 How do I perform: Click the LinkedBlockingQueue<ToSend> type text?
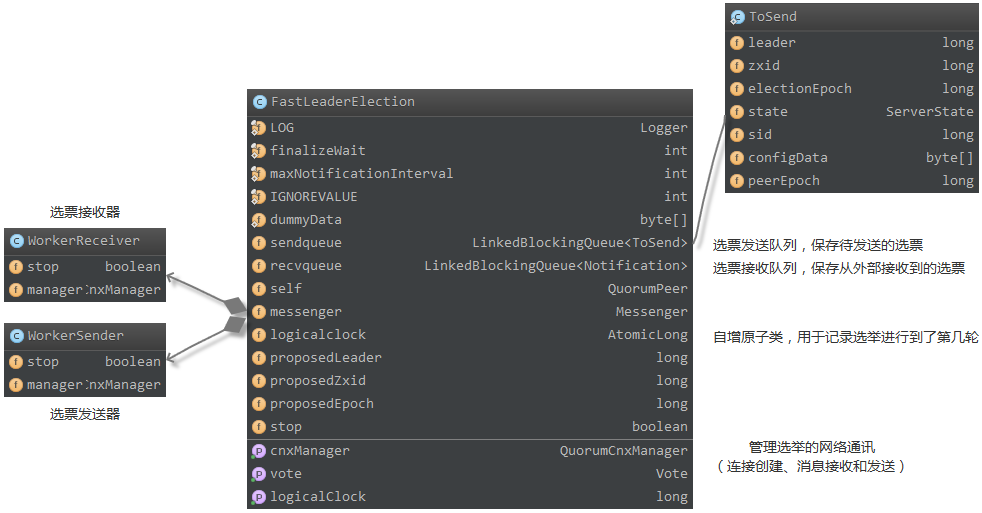tap(579, 243)
